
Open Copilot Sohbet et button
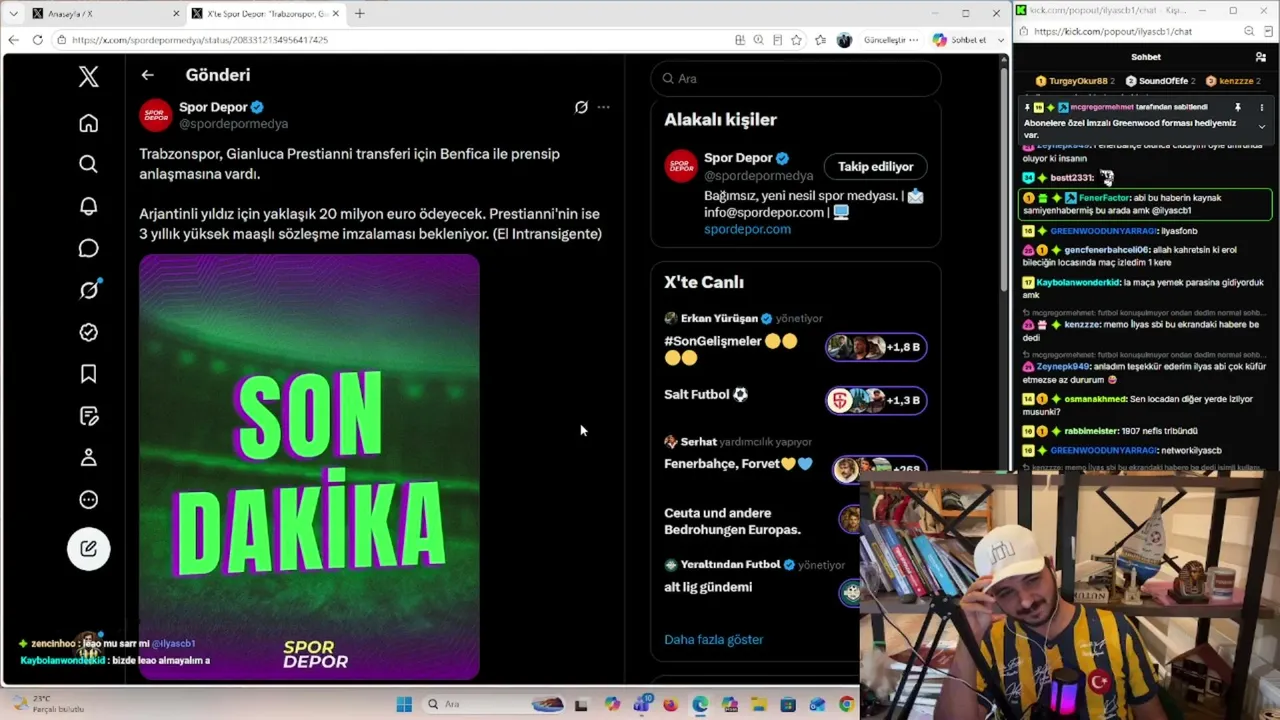click(x=958, y=40)
